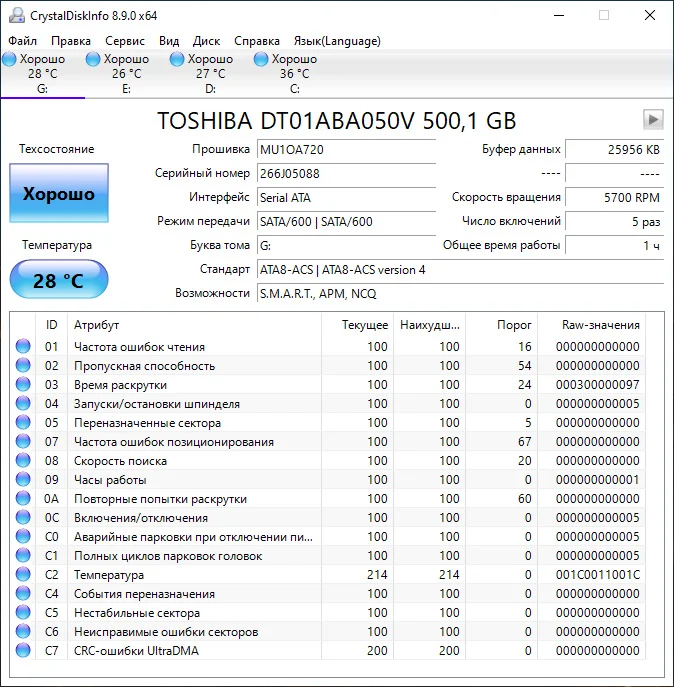Open the Вид menu

pyautogui.click(x=169, y=41)
